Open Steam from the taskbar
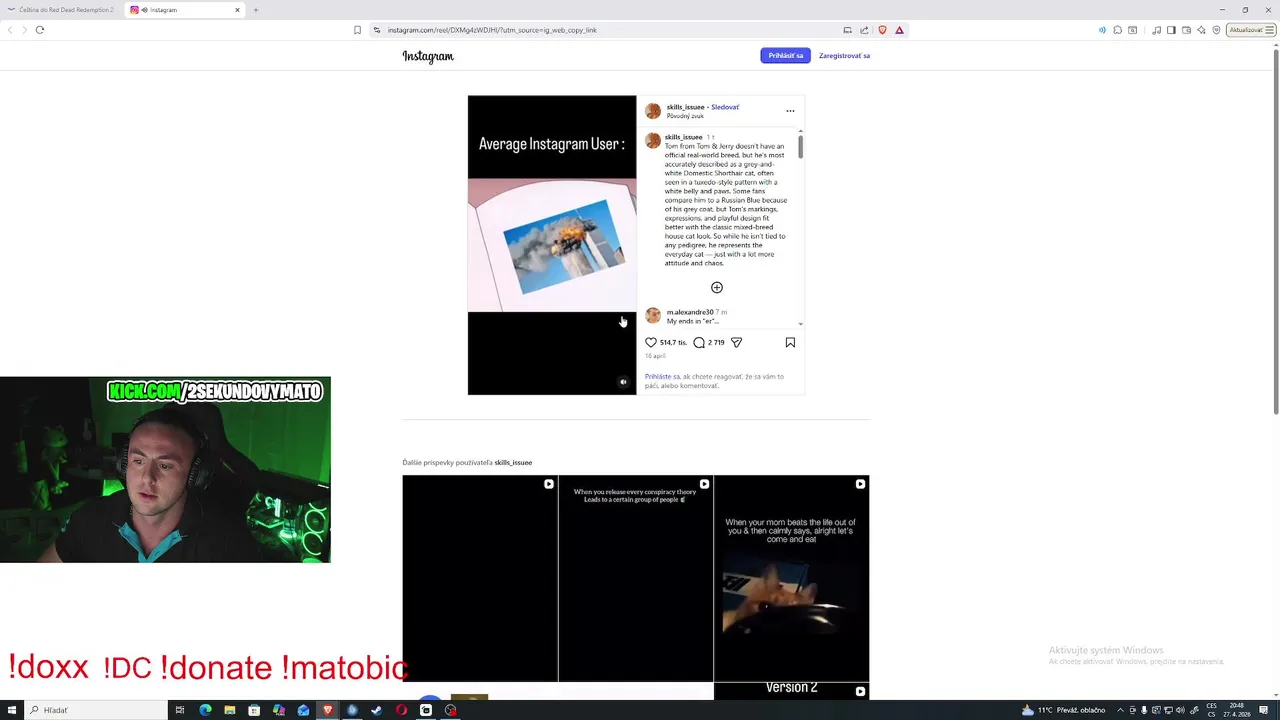This screenshot has height=720, width=1280. (376, 710)
